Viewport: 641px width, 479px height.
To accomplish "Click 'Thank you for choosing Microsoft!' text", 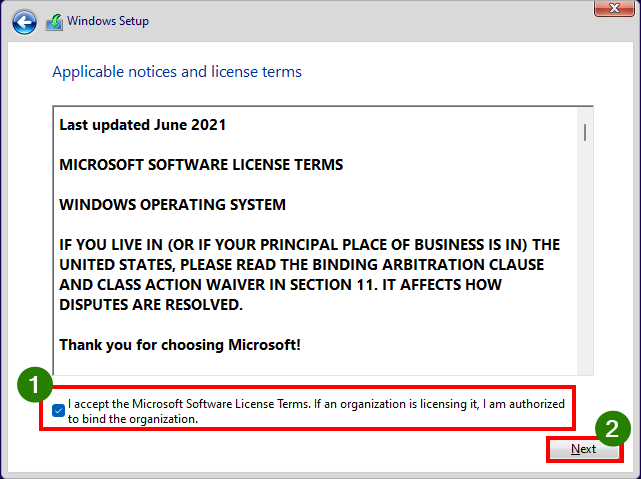I will tap(180, 345).
